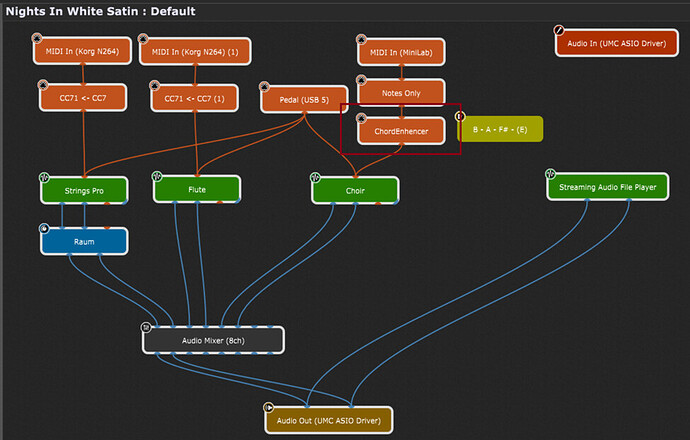Click the corner icon on the Raum block
690x440 pixels.
click(44, 229)
